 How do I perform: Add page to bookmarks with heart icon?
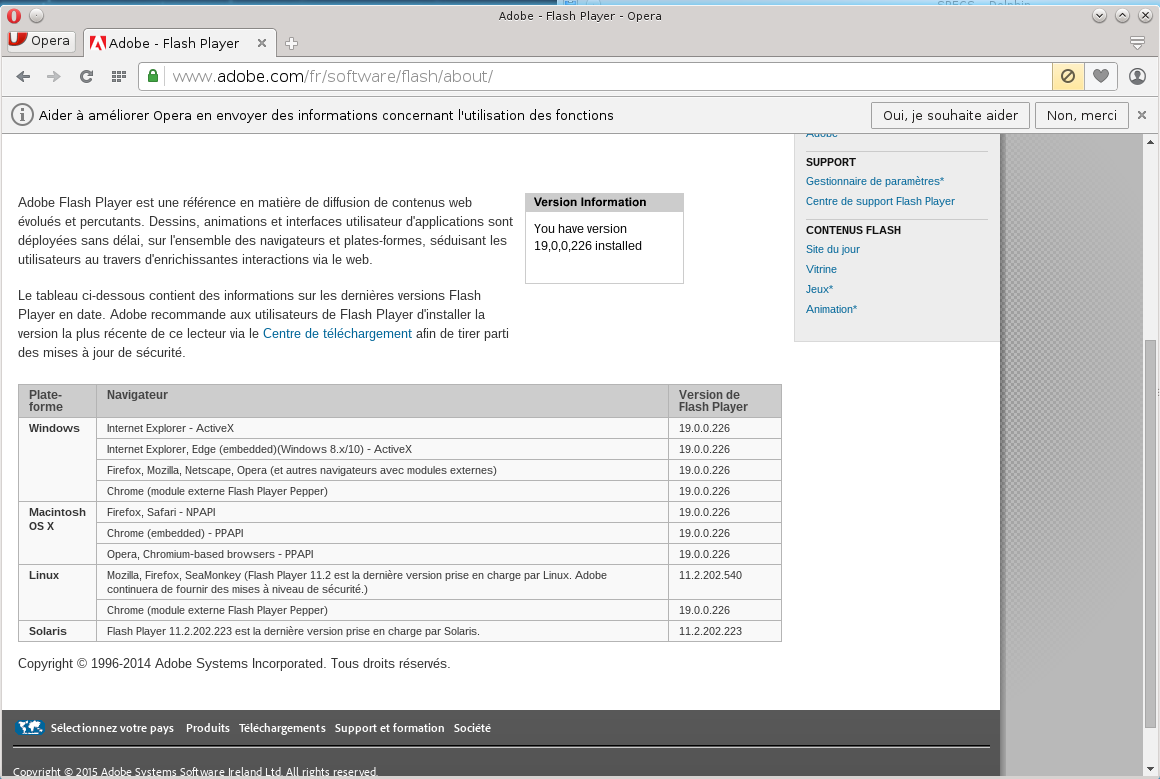[1101, 76]
